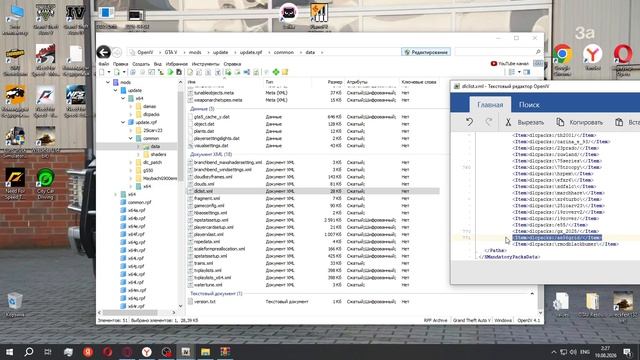The height and width of the screenshot is (360, 640).
Task: Expand the dlcpacks tree folder
Action: pyautogui.click(x=131, y=114)
